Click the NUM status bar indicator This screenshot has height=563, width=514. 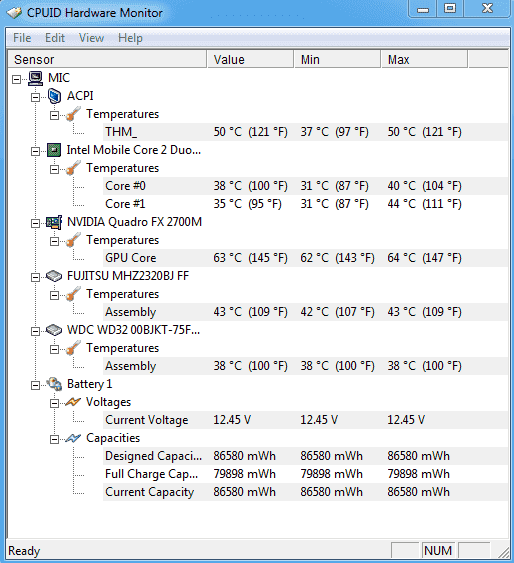(x=438, y=550)
